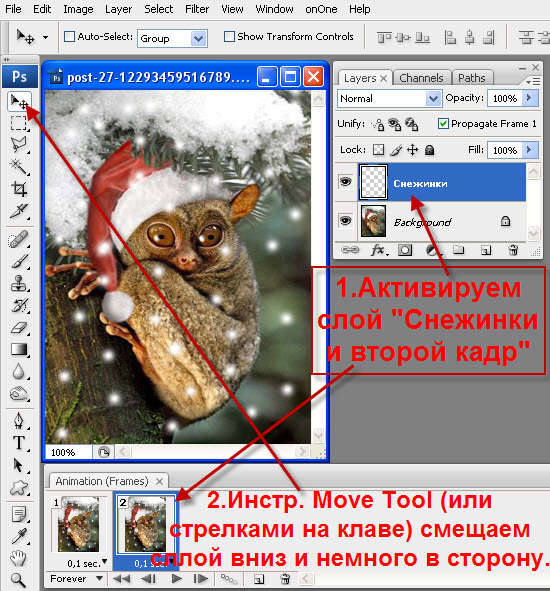Open the Tool Preset picker arrow
This screenshot has width=550, height=591.
tap(45, 37)
